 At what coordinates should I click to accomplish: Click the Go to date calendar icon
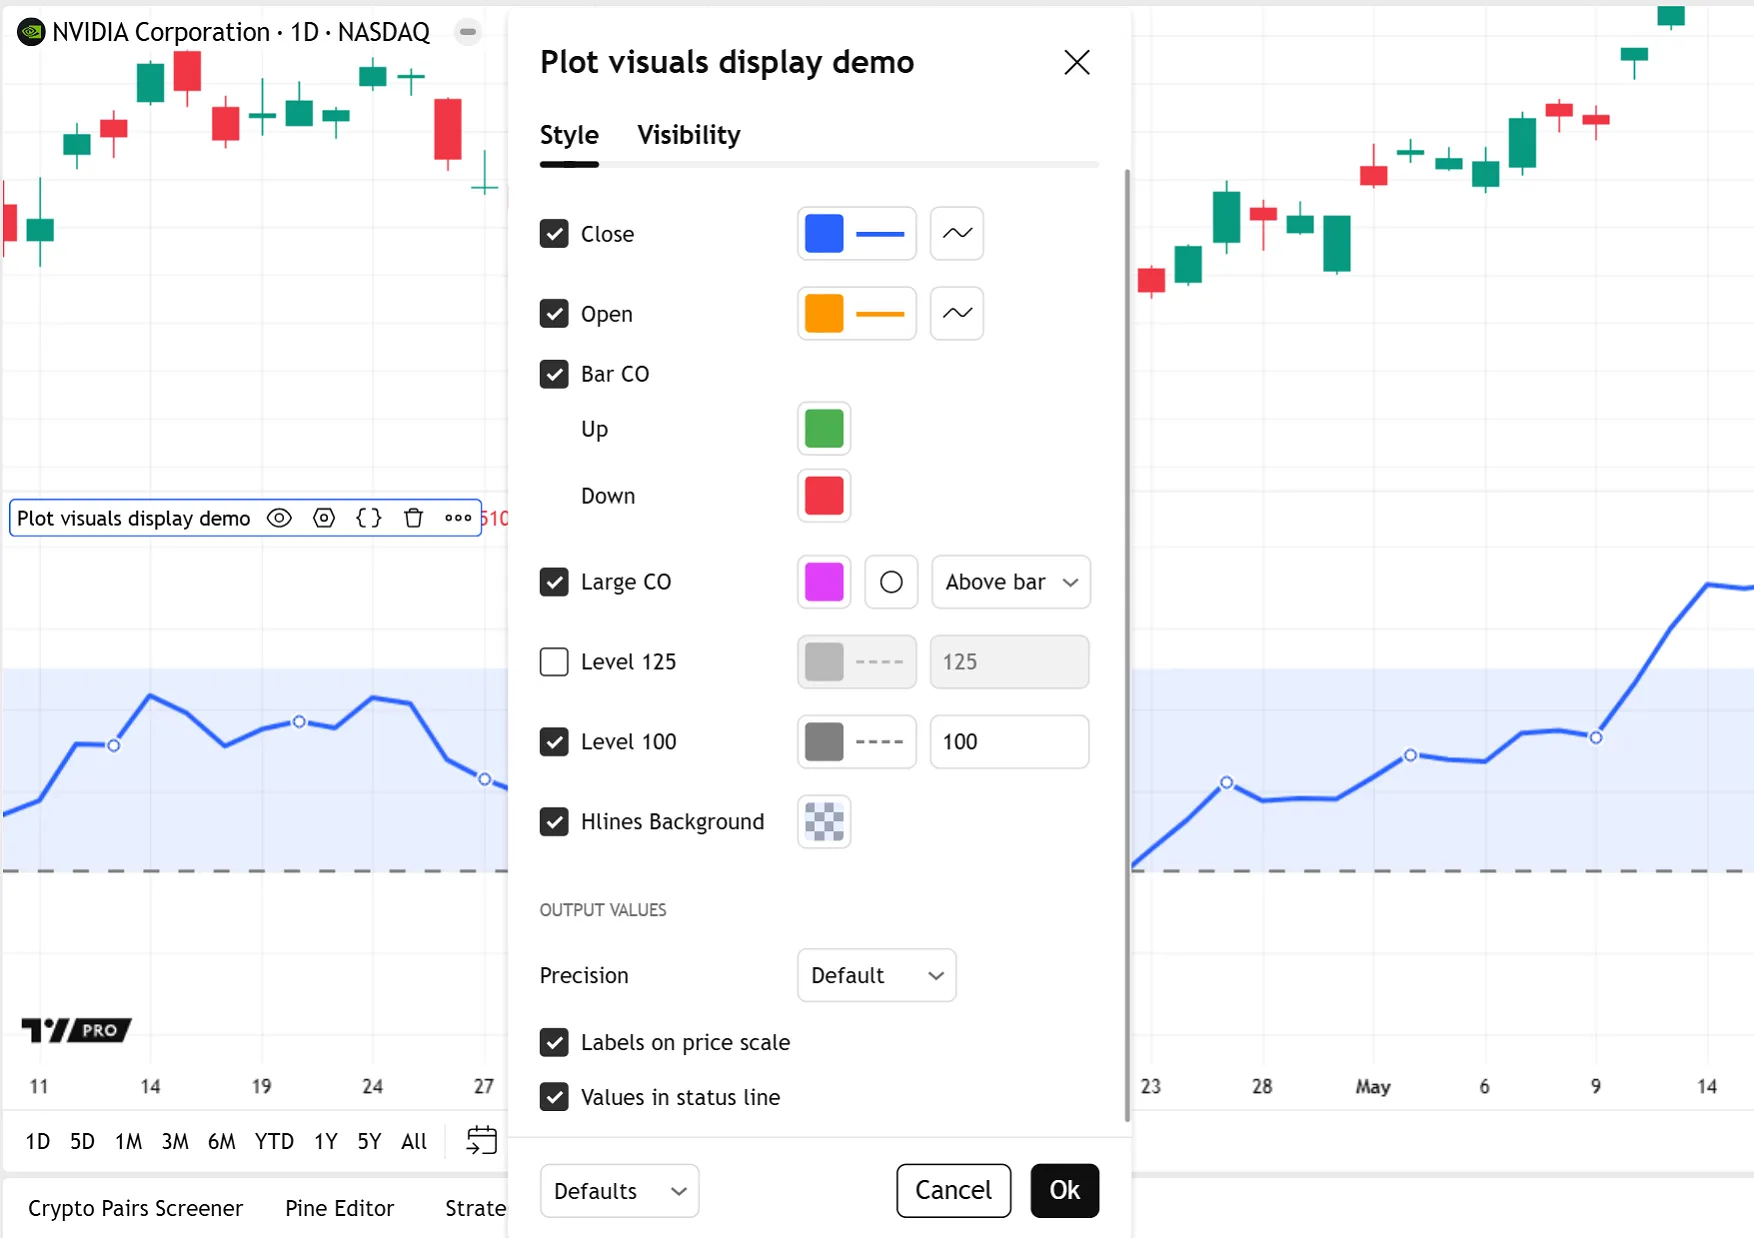482,1140
